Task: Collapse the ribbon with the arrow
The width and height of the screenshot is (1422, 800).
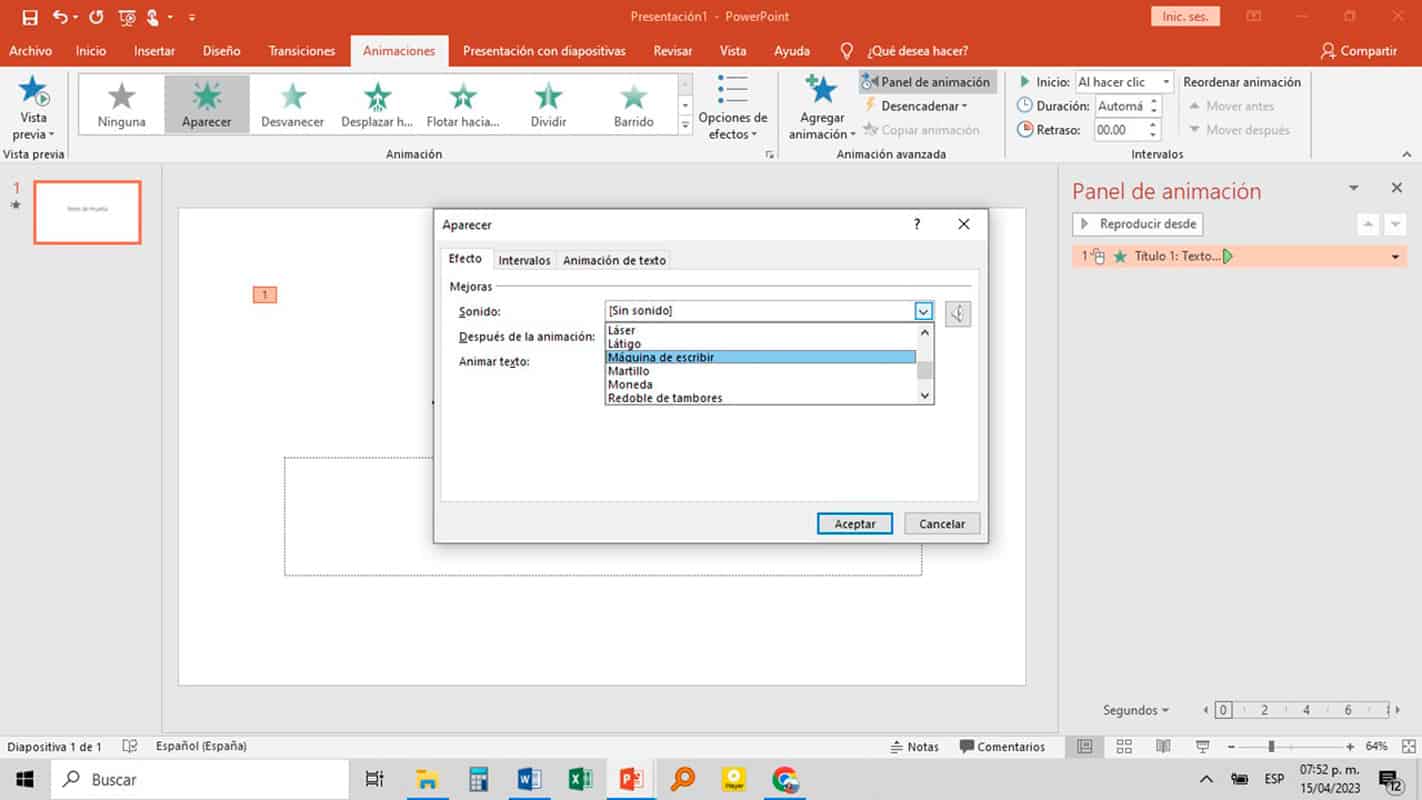Action: 1407,154
